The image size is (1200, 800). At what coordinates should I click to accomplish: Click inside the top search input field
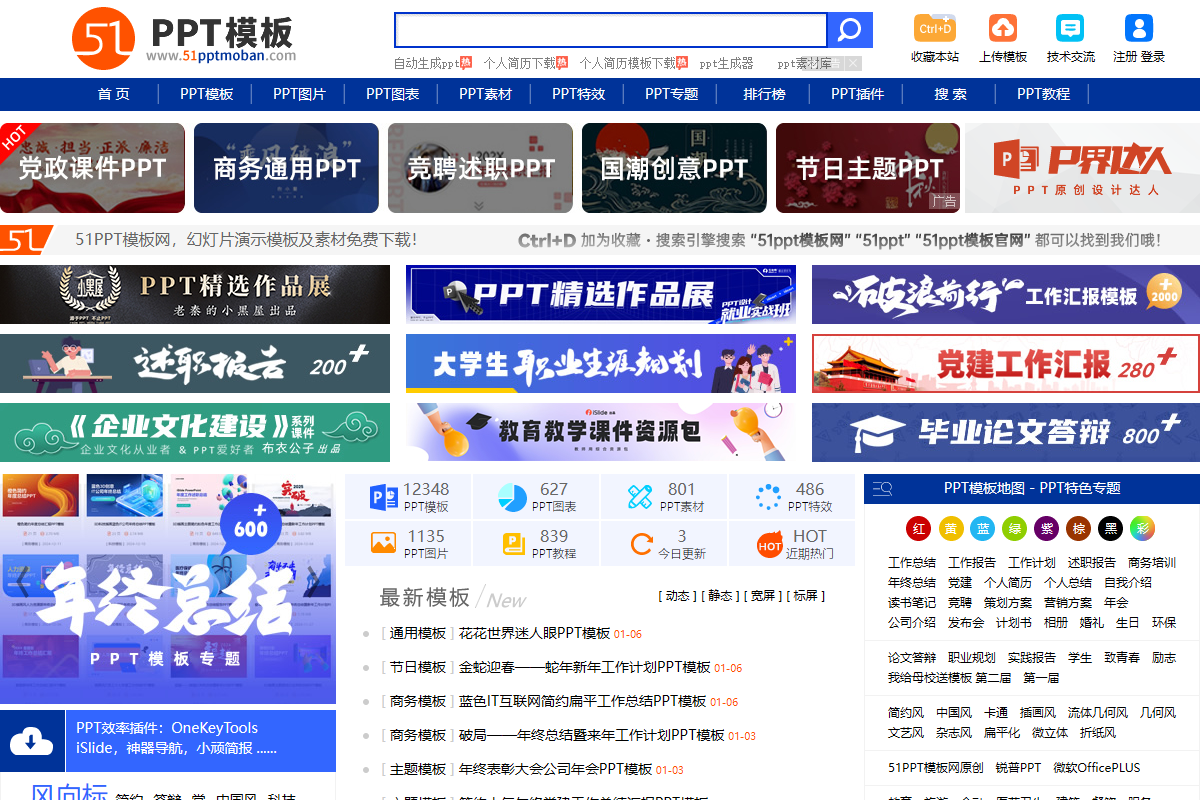[612, 29]
